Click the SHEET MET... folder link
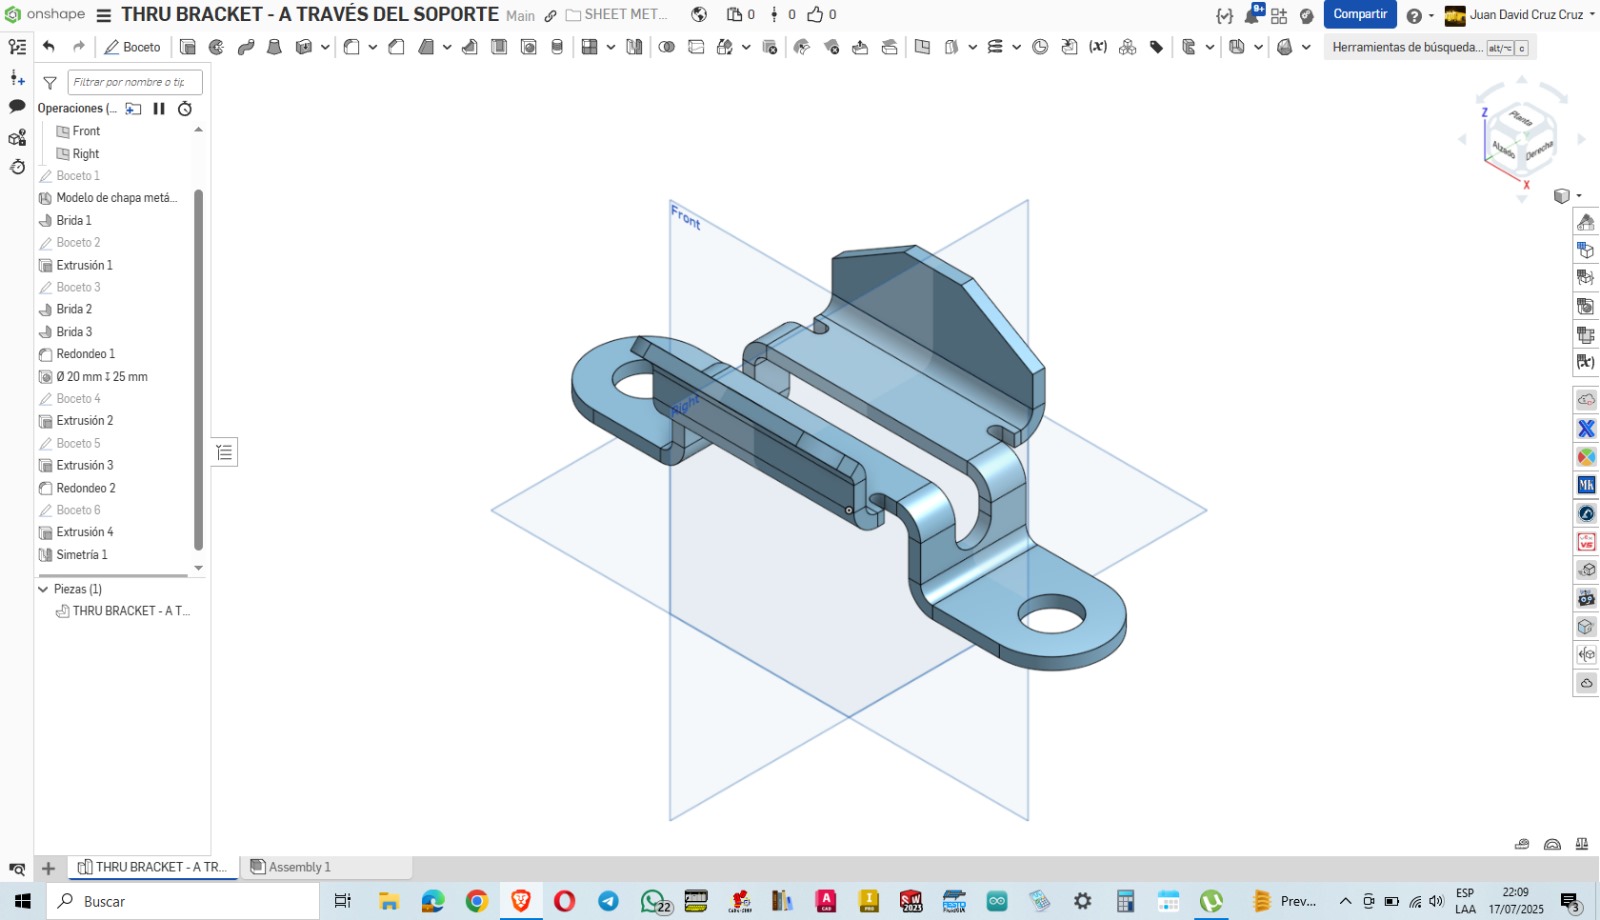The width and height of the screenshot is (1600, 920). coord(617,15)
